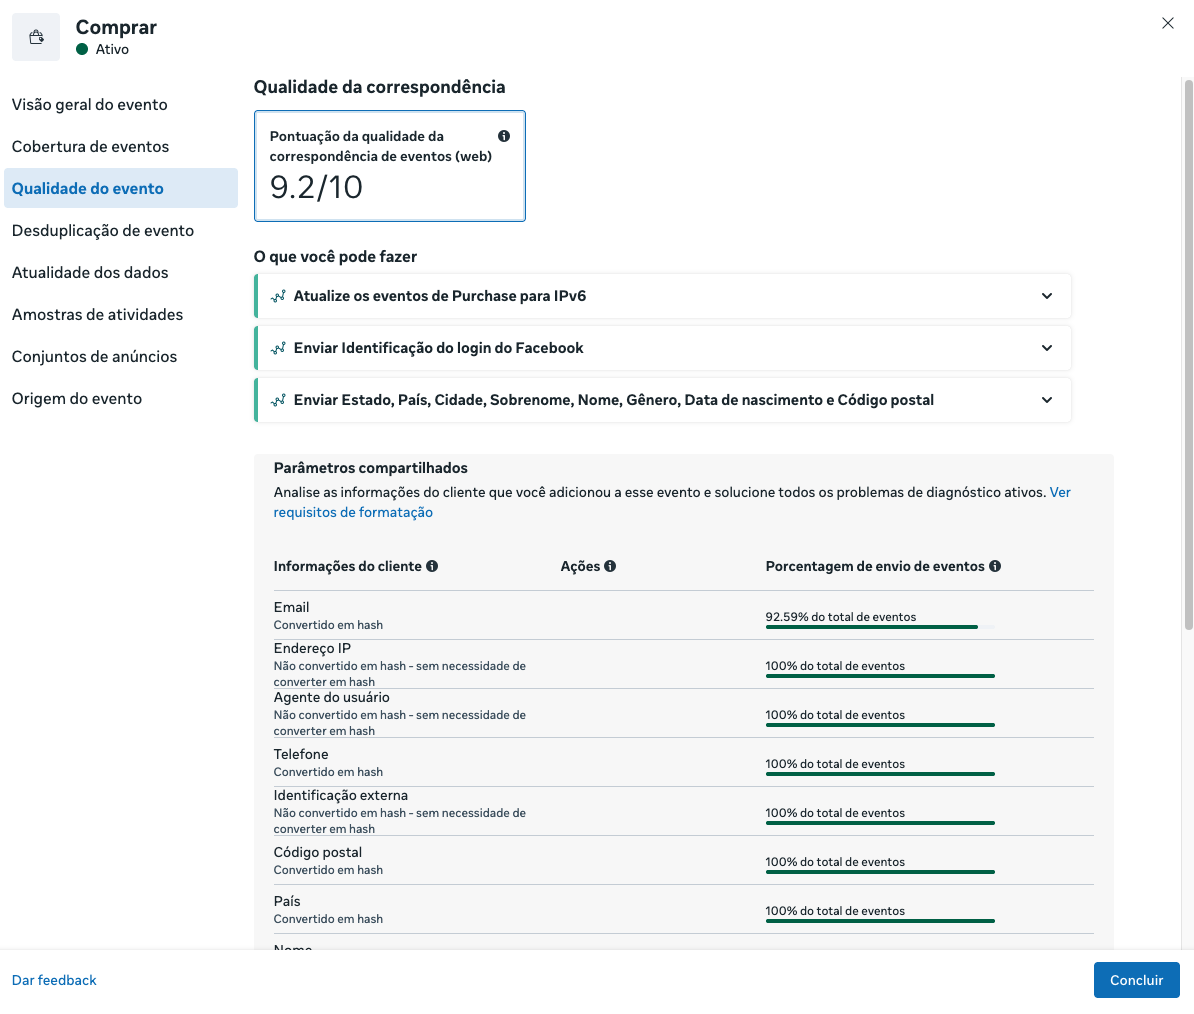Screen dimensions: 1194x1014
Task: Click info icon beside Porcentagem de envio de eventos
Action: point(994,566)
